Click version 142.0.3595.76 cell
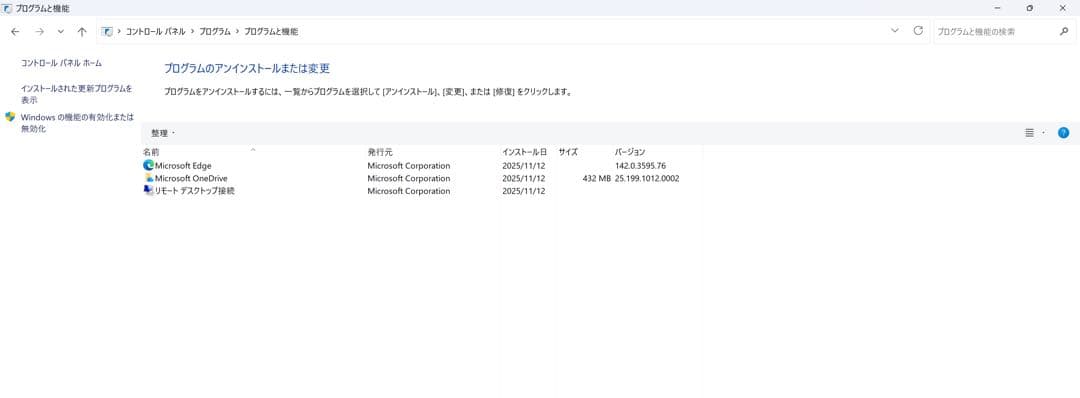 tap(641, 166)
